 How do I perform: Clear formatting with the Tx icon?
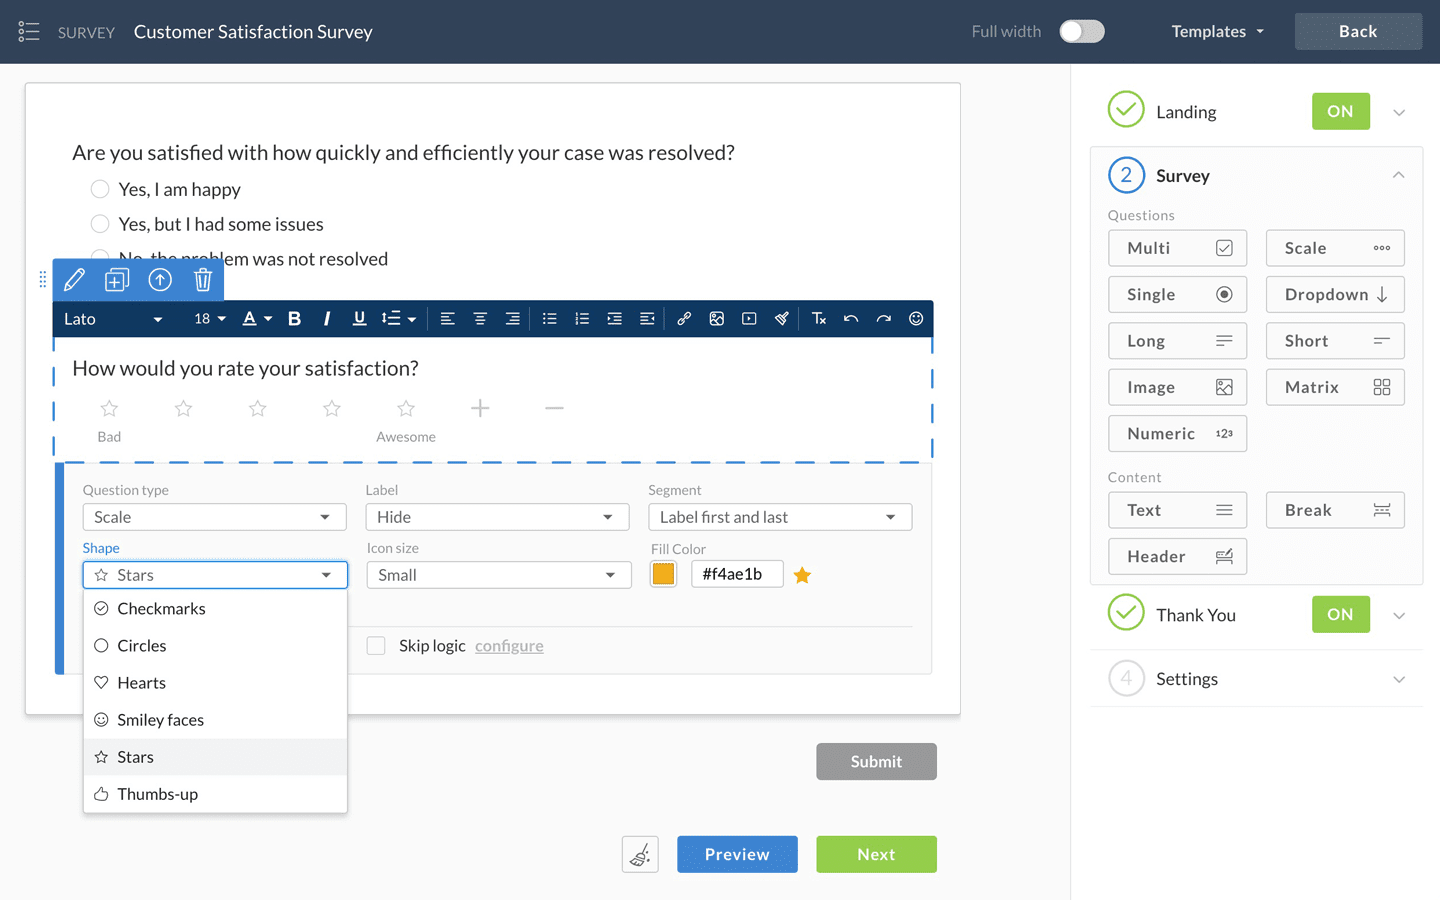(819, 318)
